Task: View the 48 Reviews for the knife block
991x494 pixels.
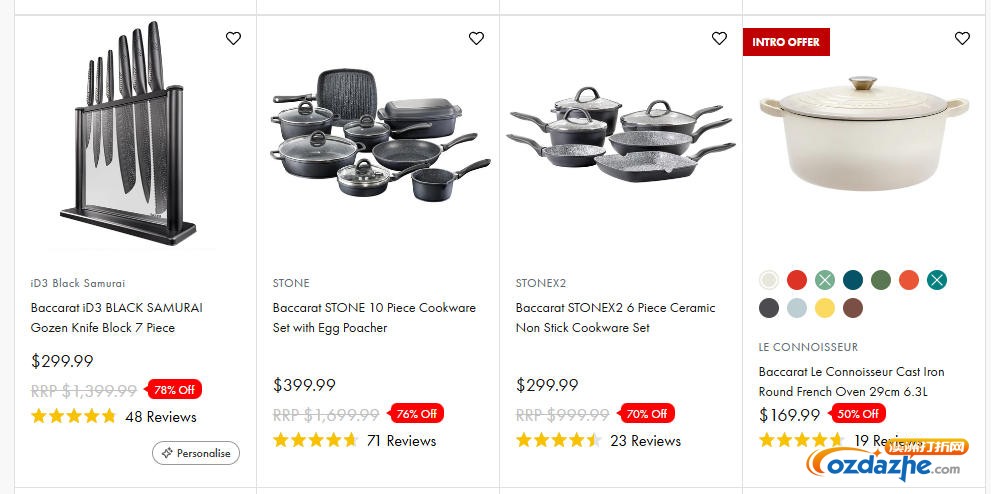Action: pos(160,417)
